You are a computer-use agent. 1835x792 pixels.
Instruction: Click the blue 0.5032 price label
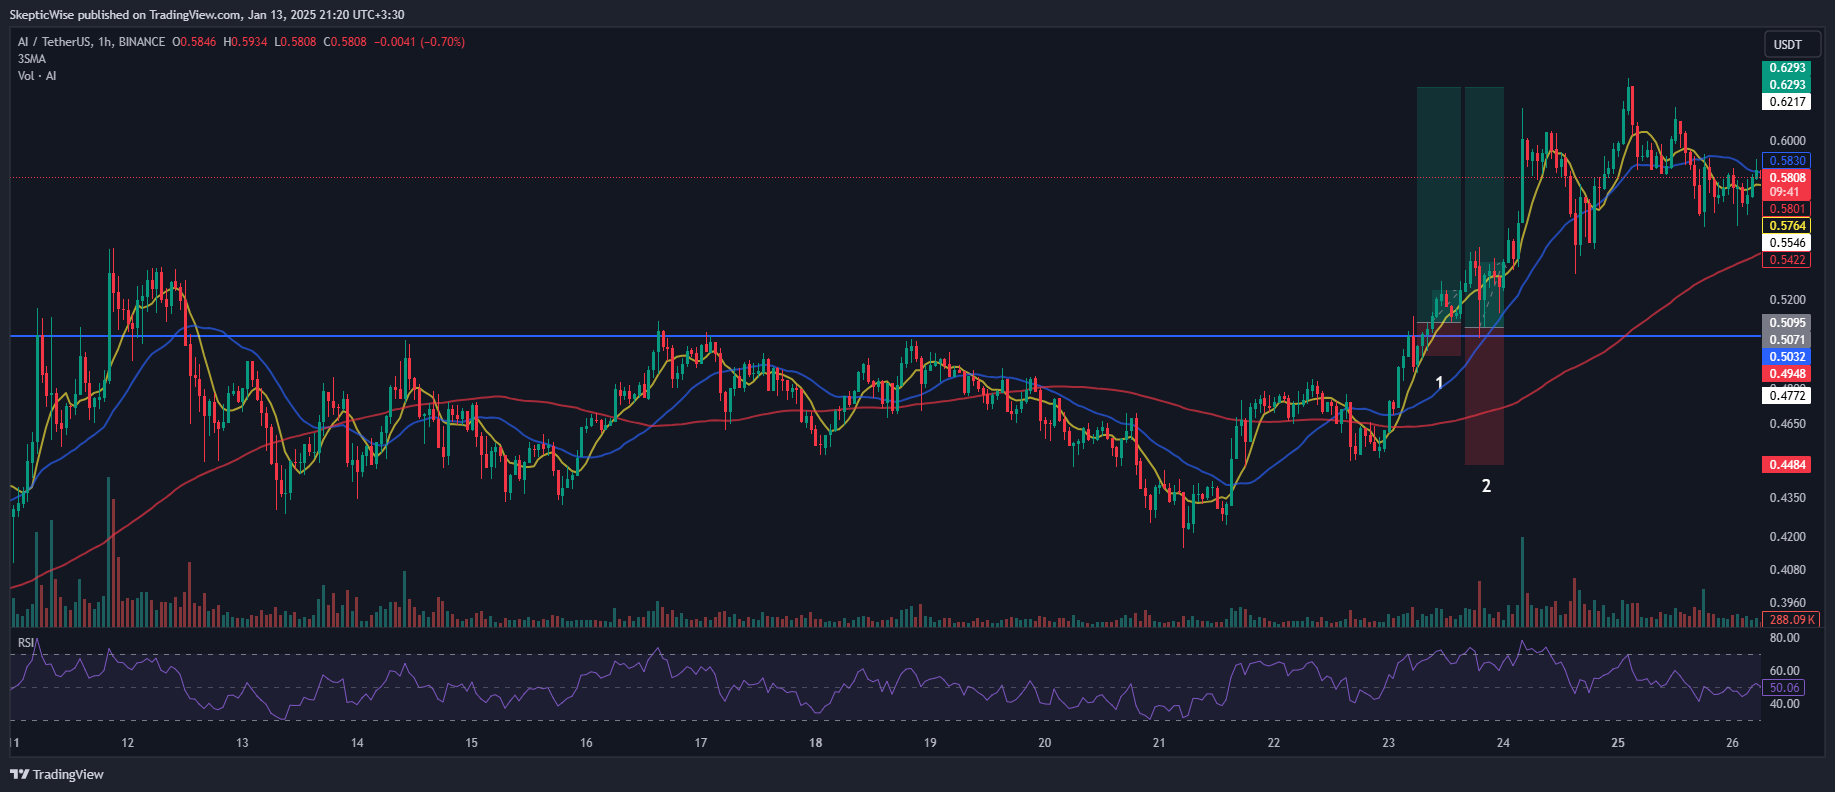1787,357
